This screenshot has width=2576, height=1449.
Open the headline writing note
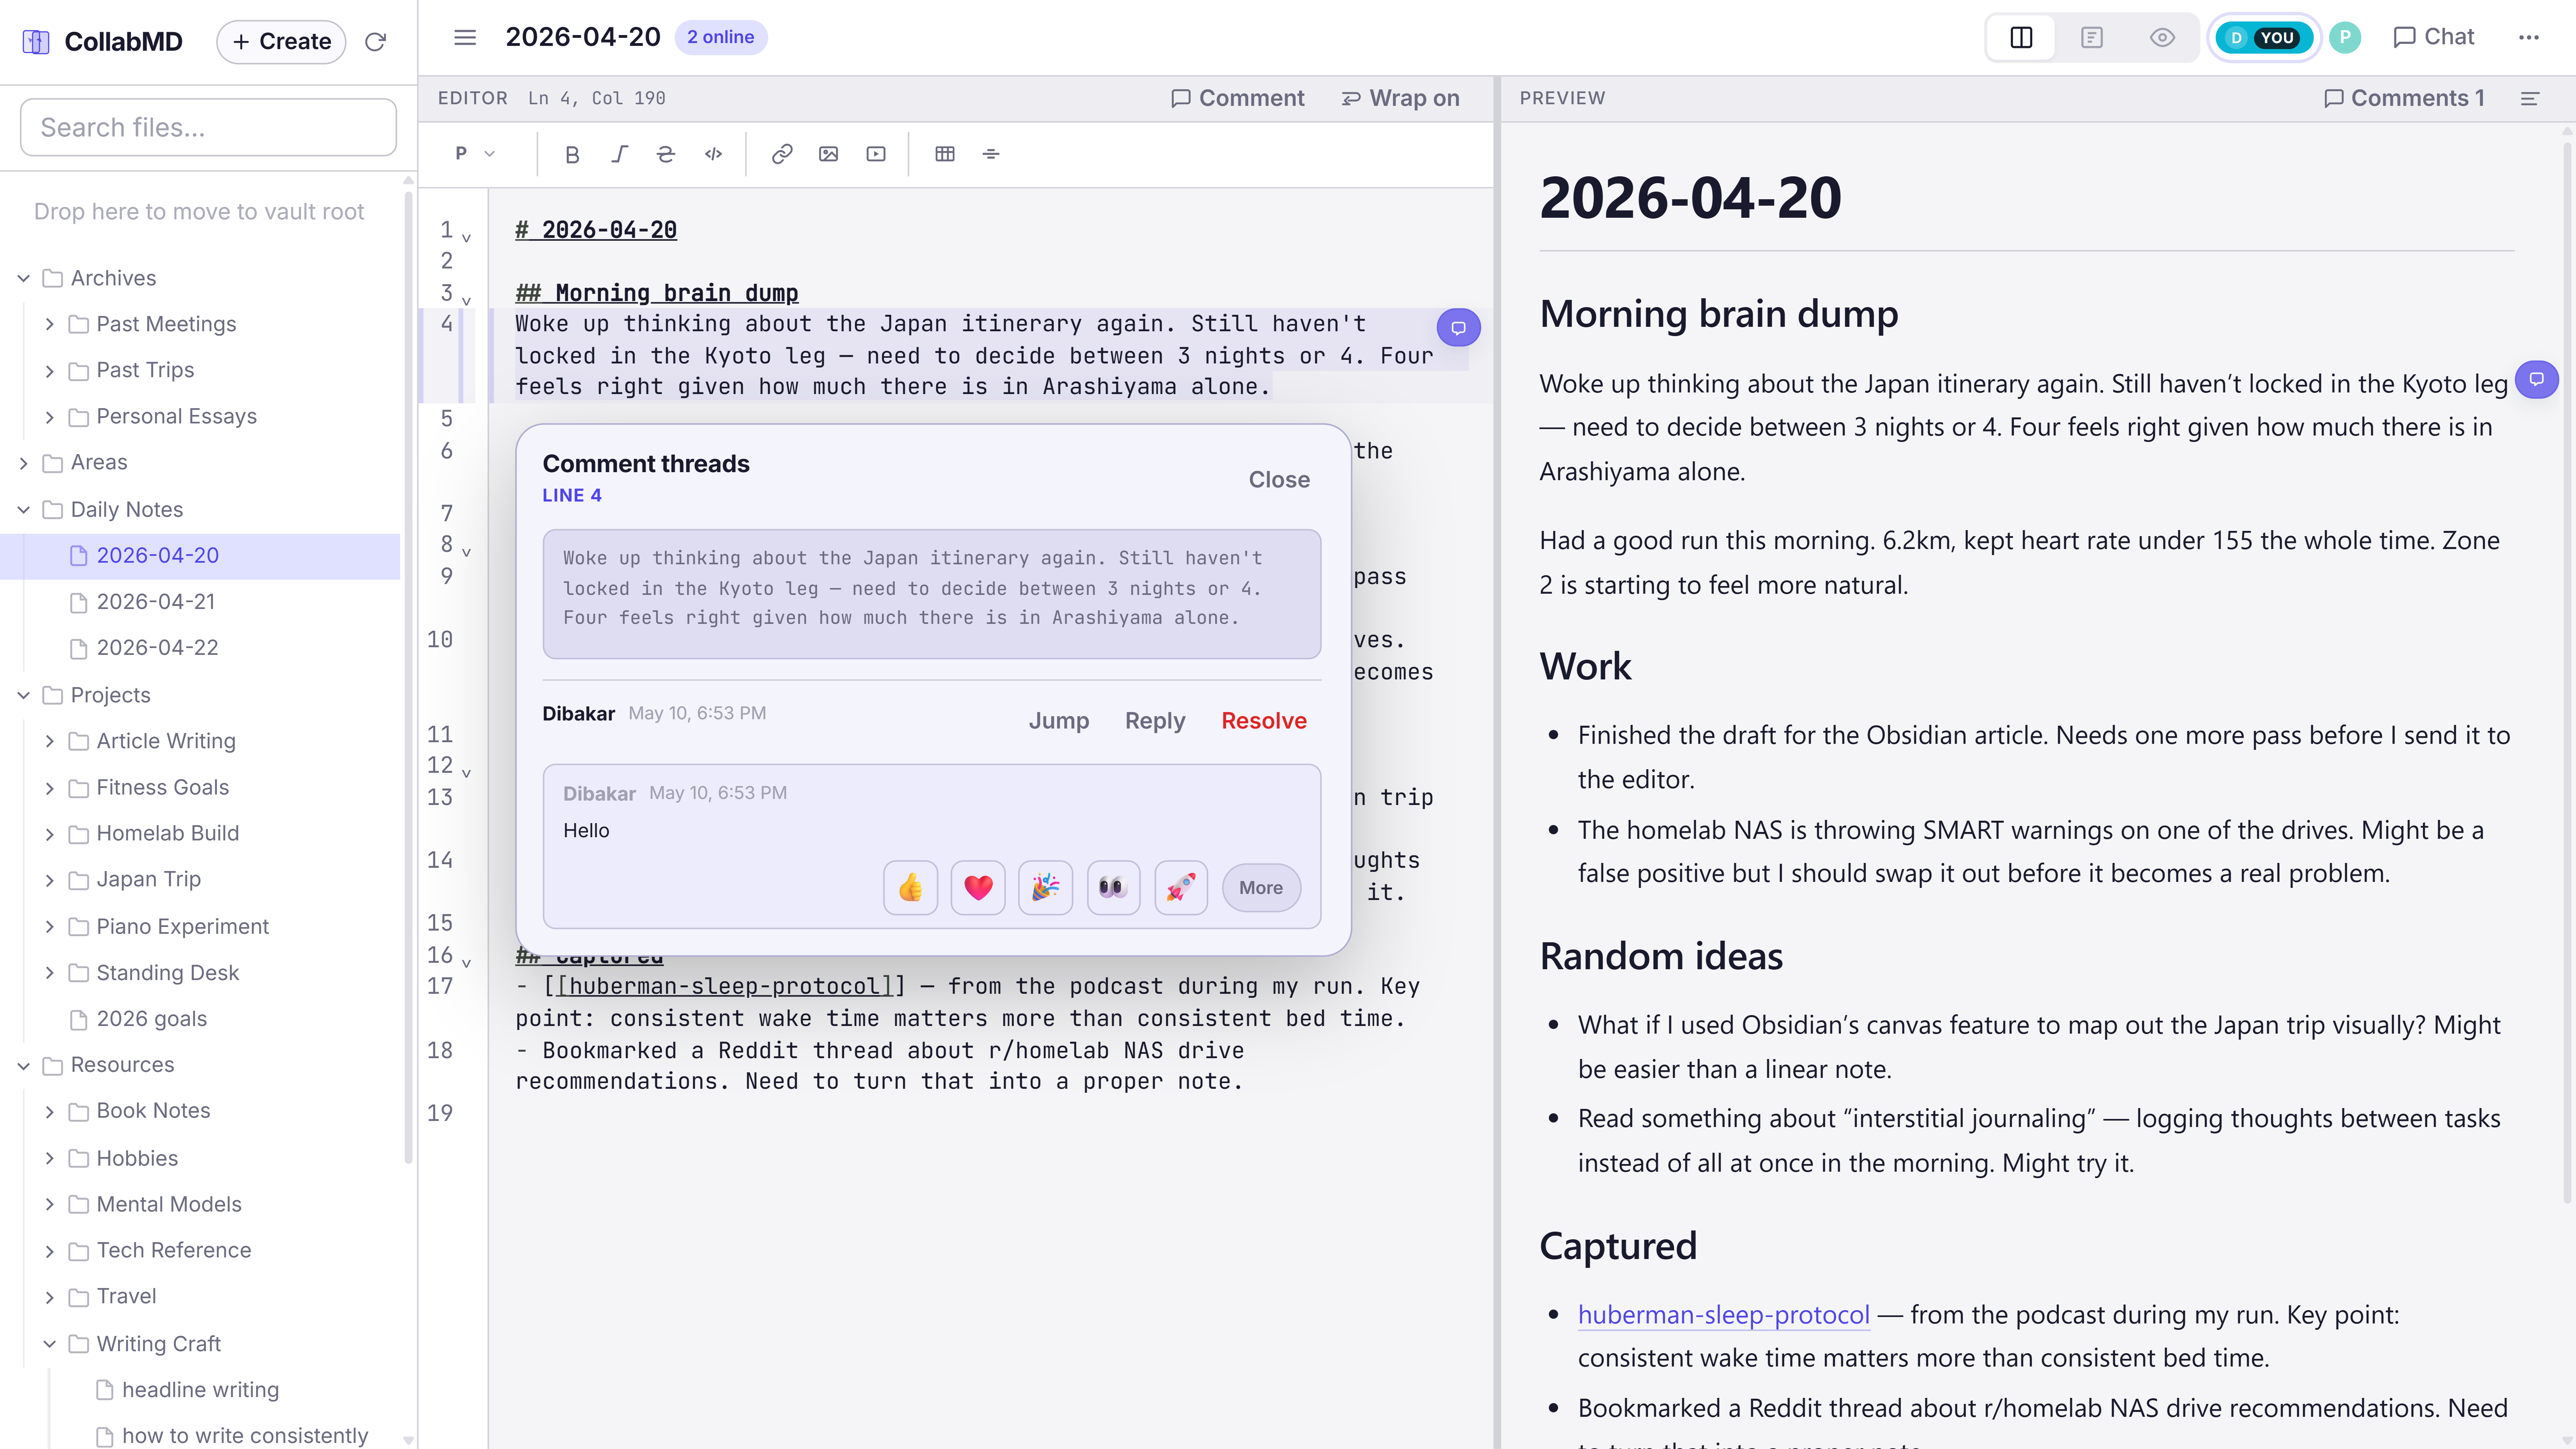(200, 1389)
